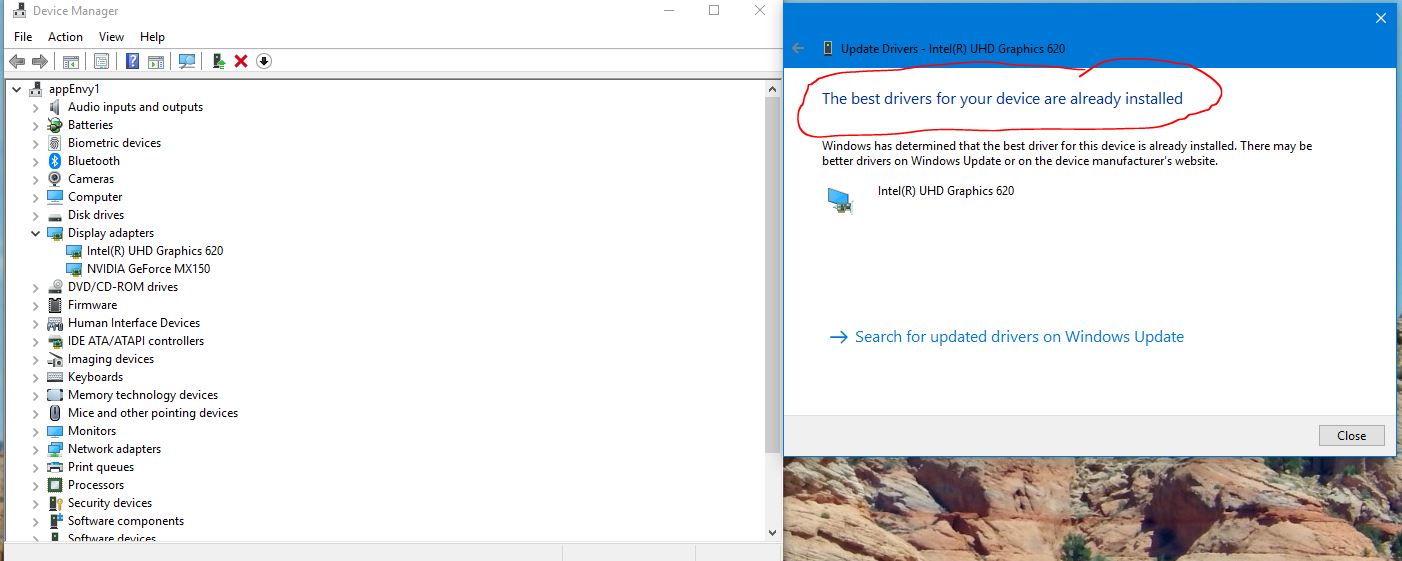
Task: Click the Disable device down-arrow icon
Action: pos(264,61)
